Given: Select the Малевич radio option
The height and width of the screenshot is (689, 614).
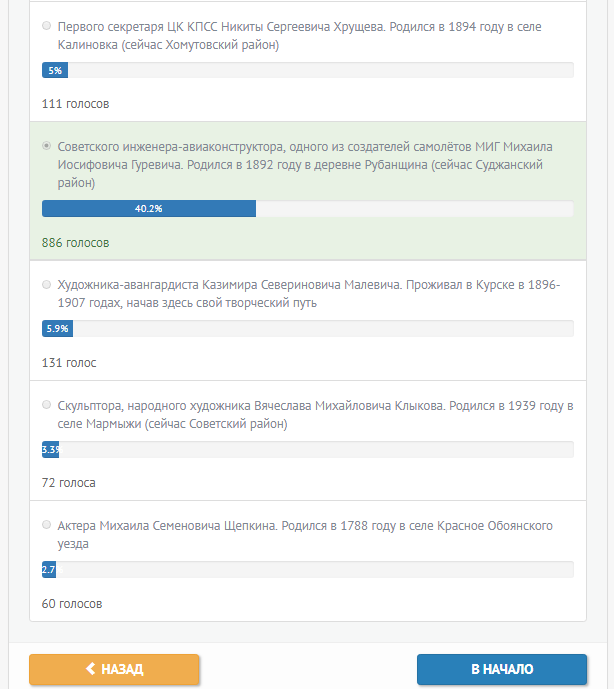Looking at the screenshot, I should [47, 285].
